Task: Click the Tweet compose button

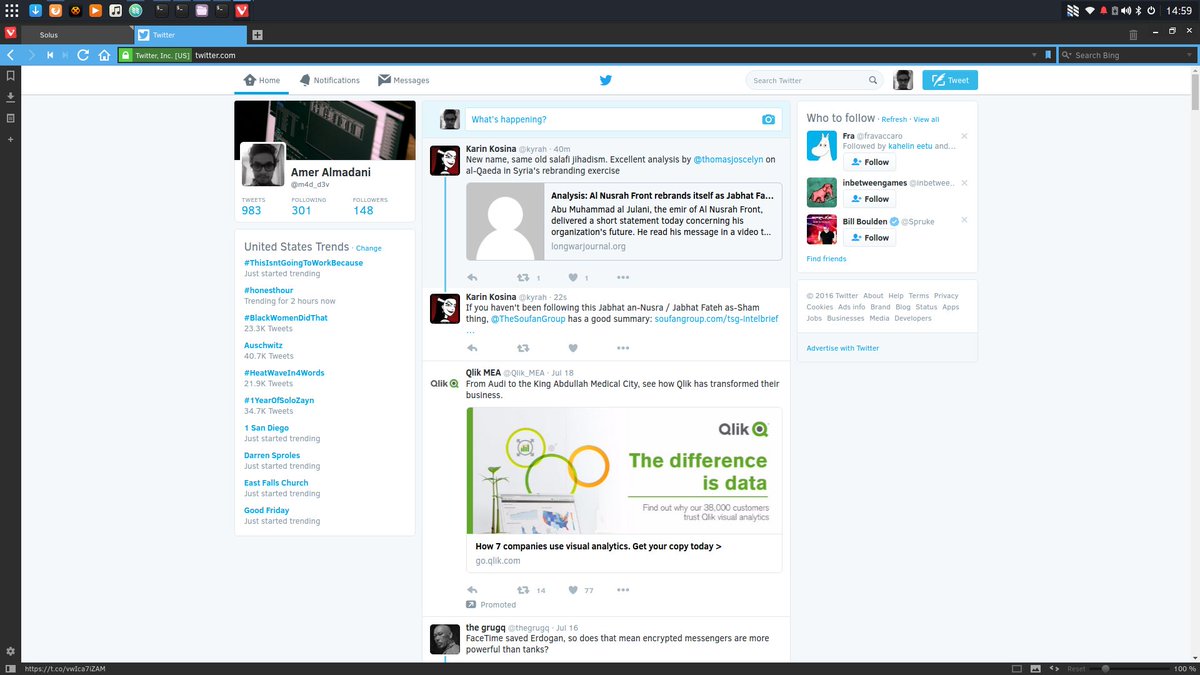Action: (x=950, y=81)
